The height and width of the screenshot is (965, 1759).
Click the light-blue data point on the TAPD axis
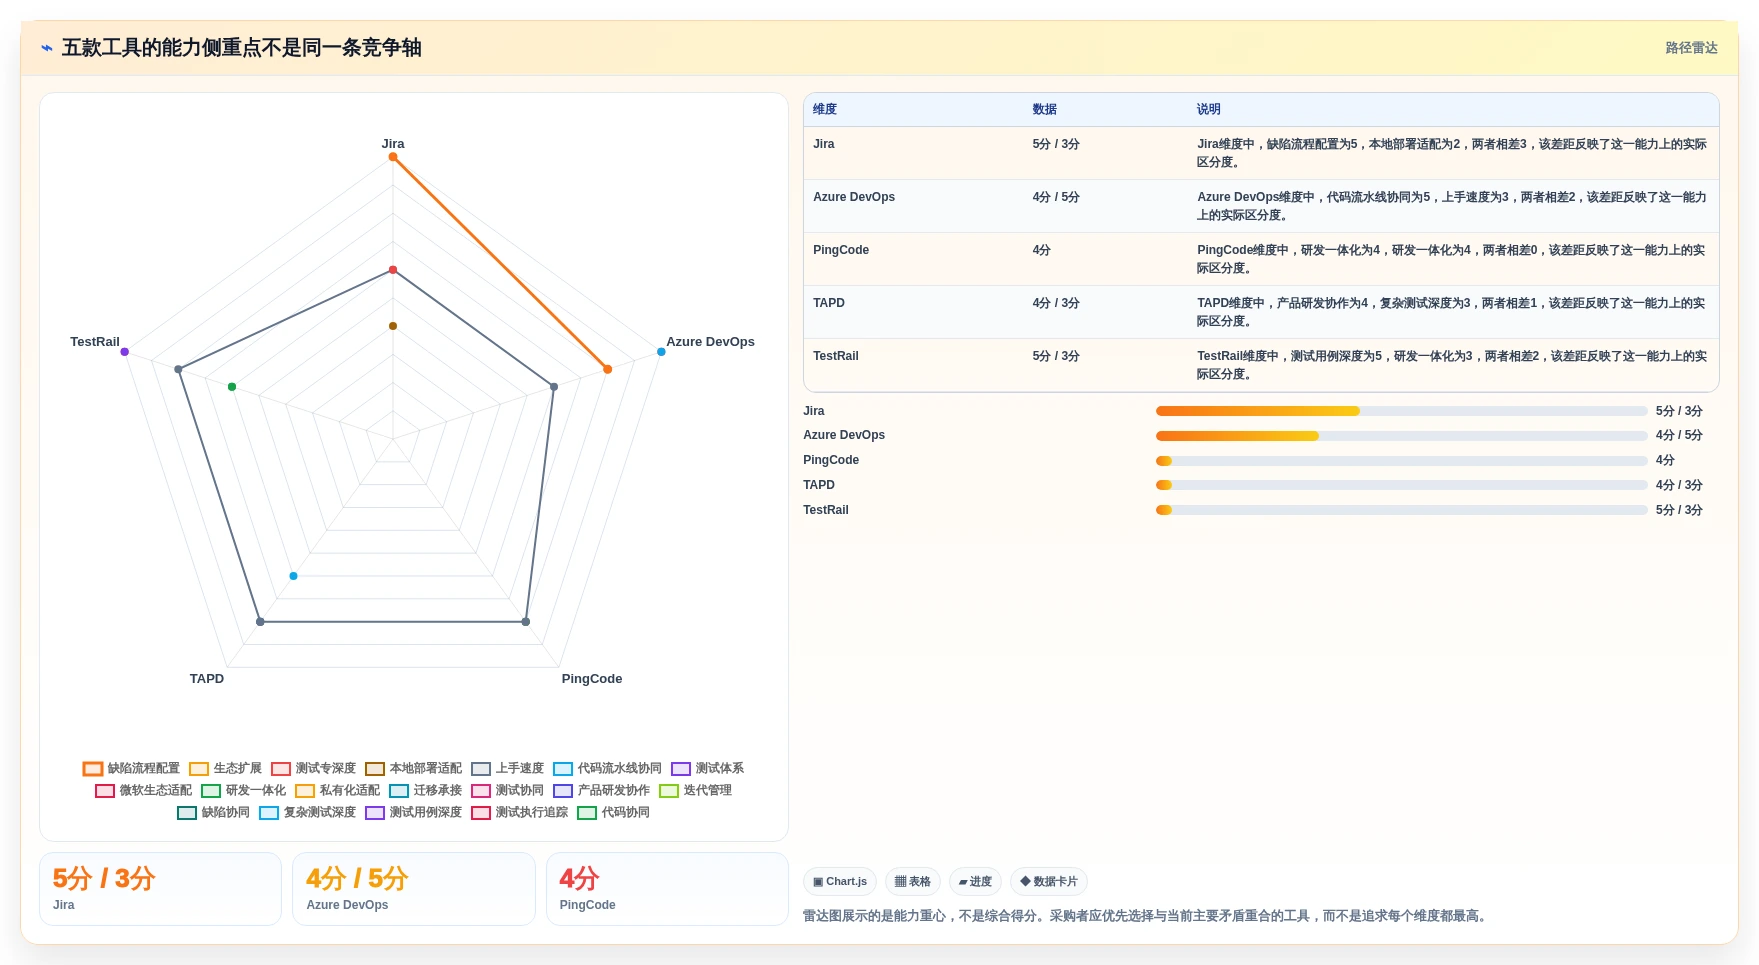[x=293, y=576]
